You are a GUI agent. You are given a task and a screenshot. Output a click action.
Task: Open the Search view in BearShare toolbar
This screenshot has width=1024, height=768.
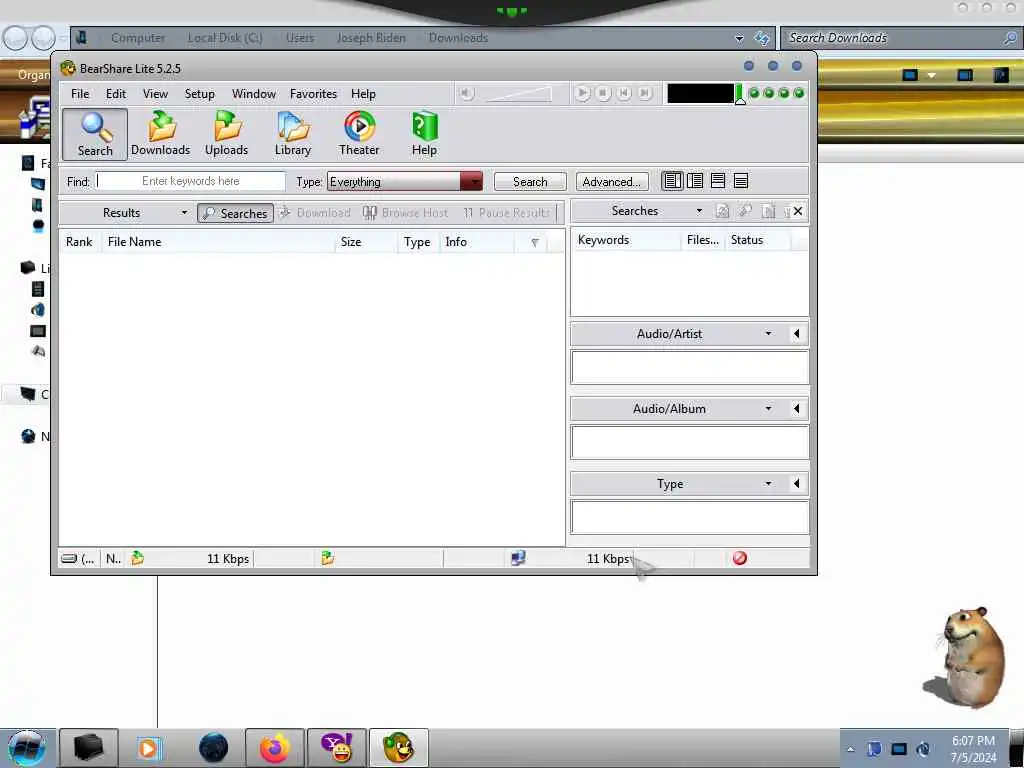(x=95, y=135)
